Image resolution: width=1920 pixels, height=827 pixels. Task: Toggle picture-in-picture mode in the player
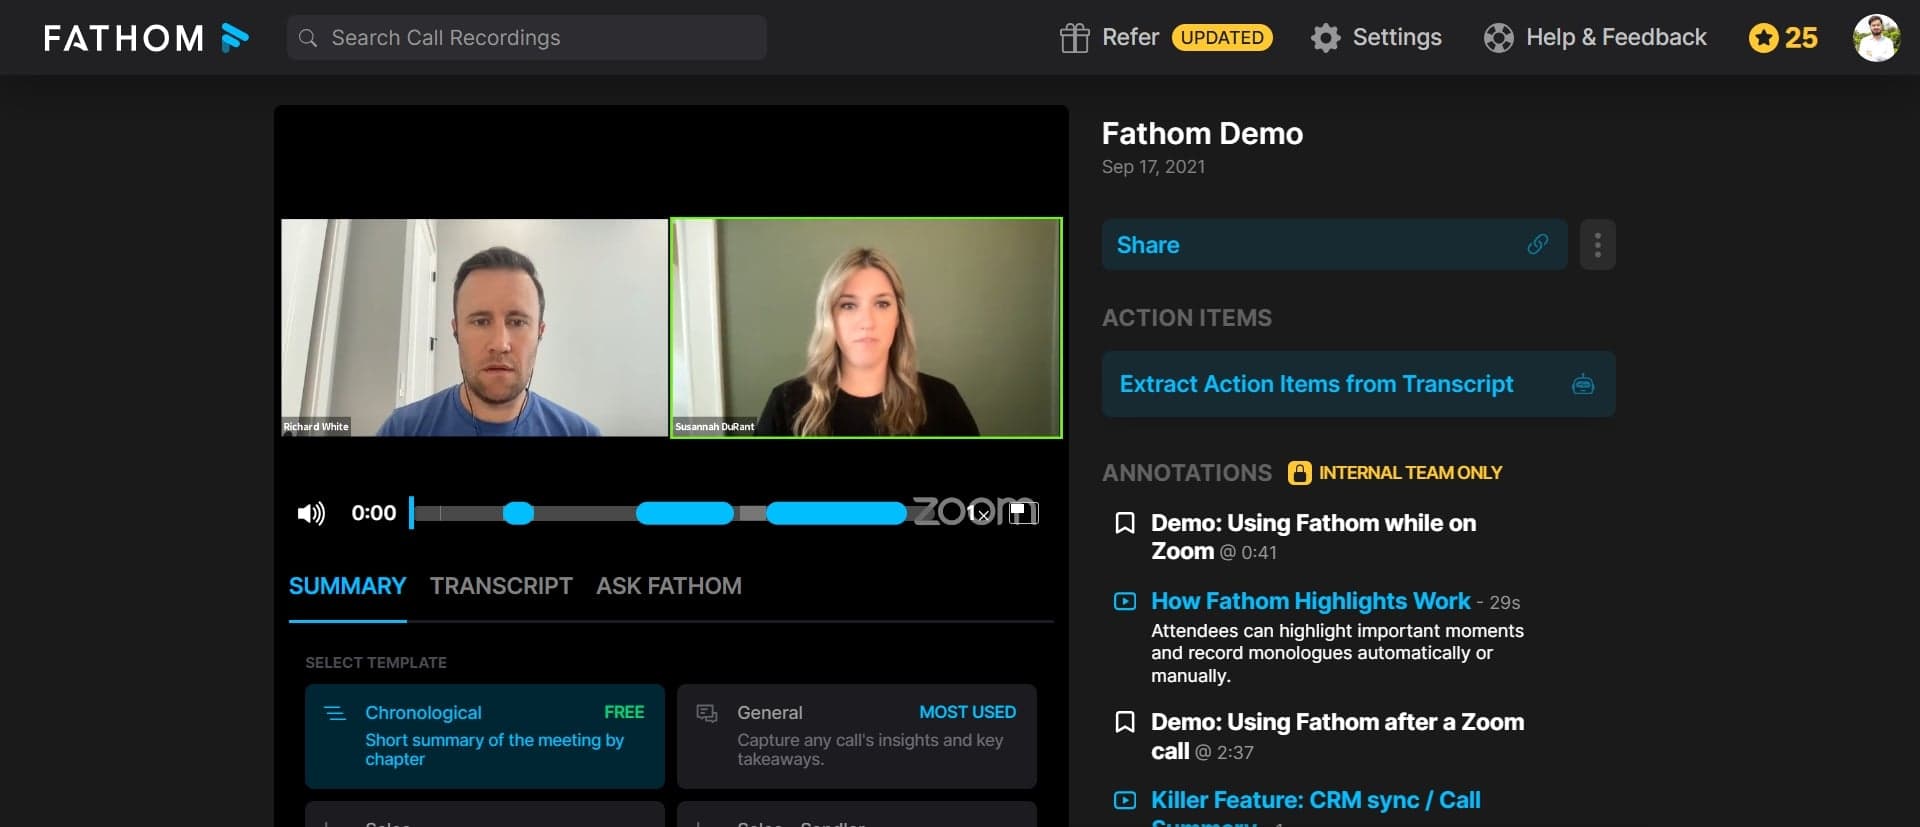(x=1022, y=513)
